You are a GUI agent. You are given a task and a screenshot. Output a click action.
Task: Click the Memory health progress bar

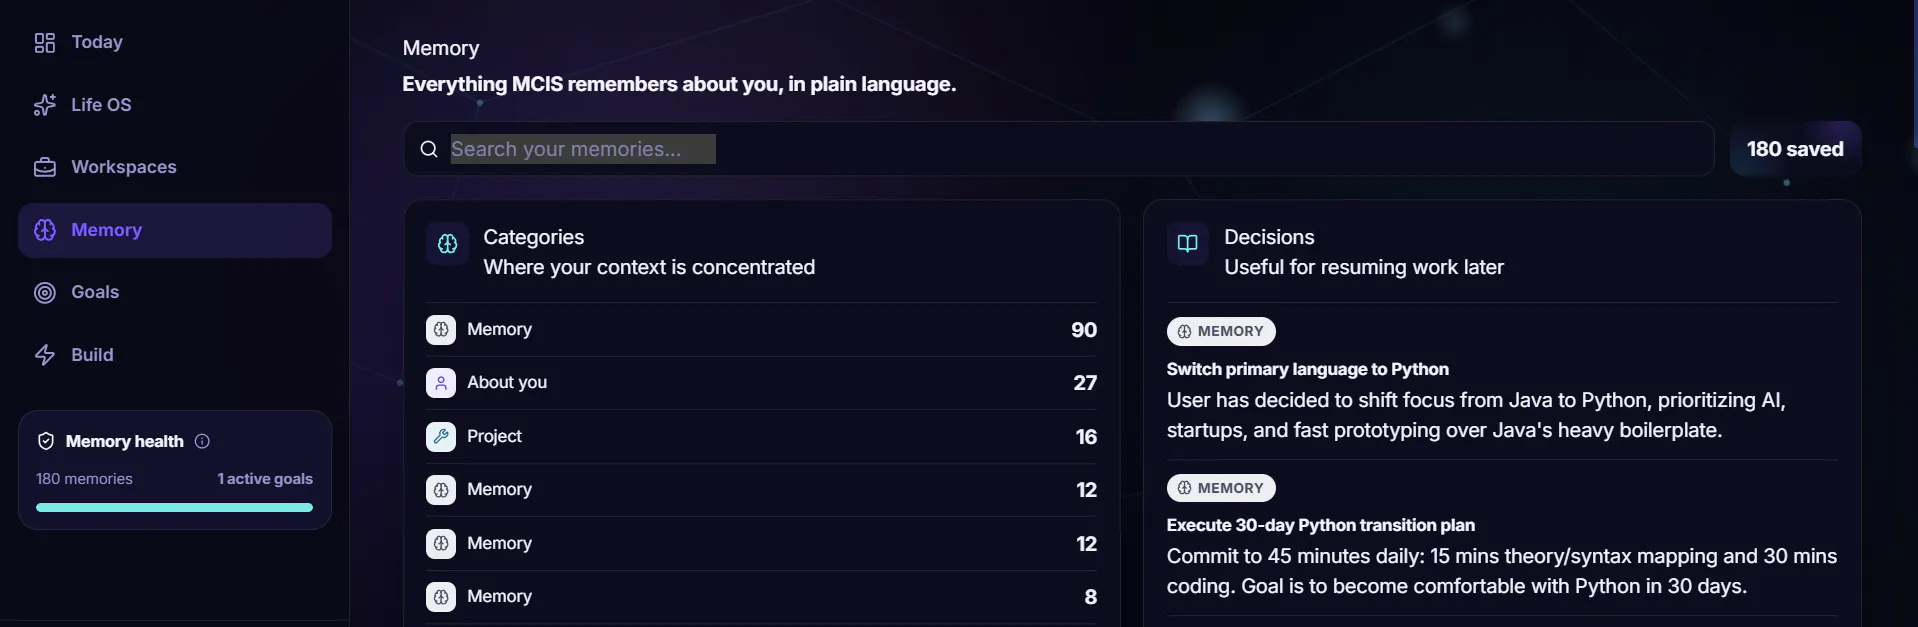(174, 507)
